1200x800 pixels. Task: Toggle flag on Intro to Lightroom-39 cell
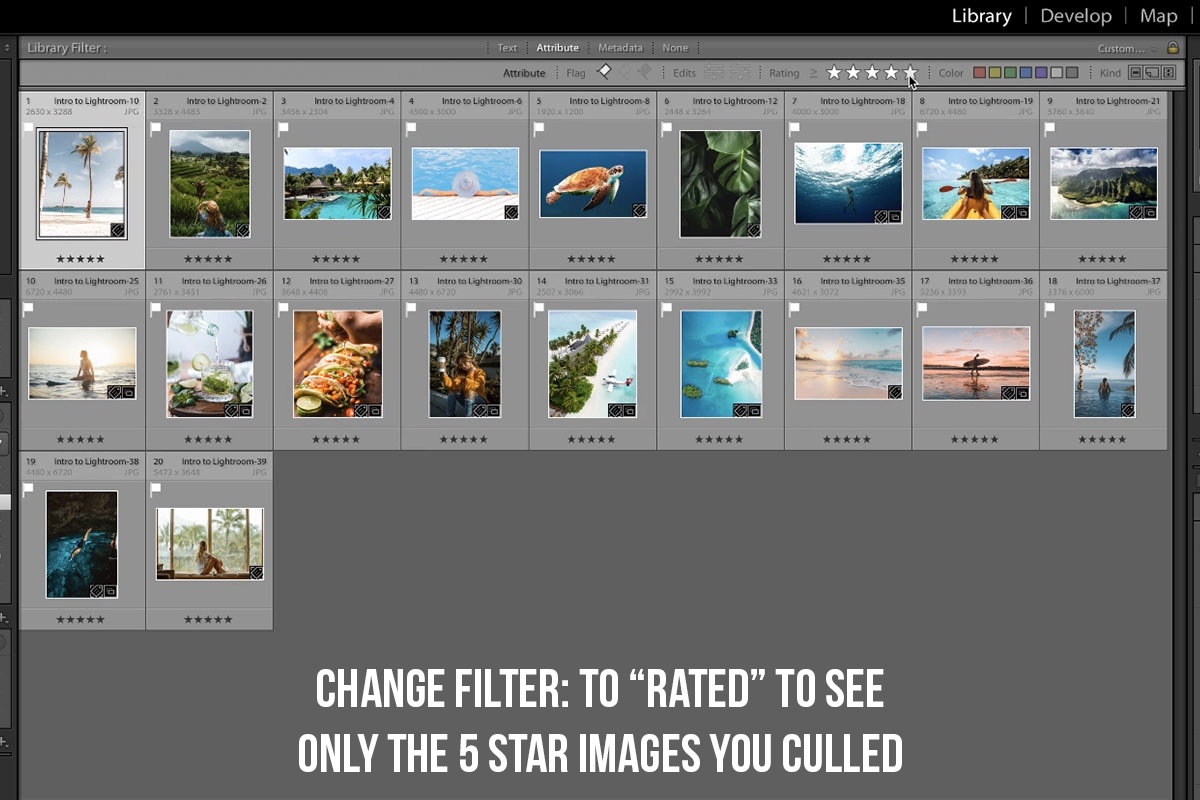pyautogui.click(x=155, y=489)
